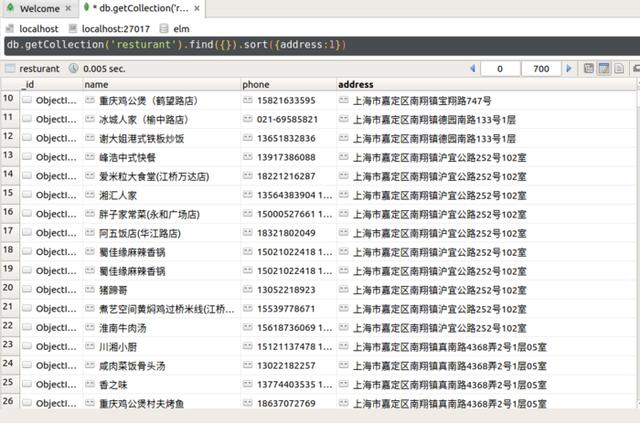
Task: Click the name column header
Action: [162, 85]
